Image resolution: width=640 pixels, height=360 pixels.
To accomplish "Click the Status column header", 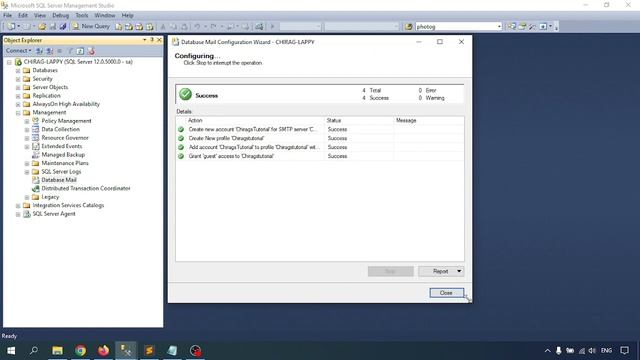I will click(x=359, y=120).
